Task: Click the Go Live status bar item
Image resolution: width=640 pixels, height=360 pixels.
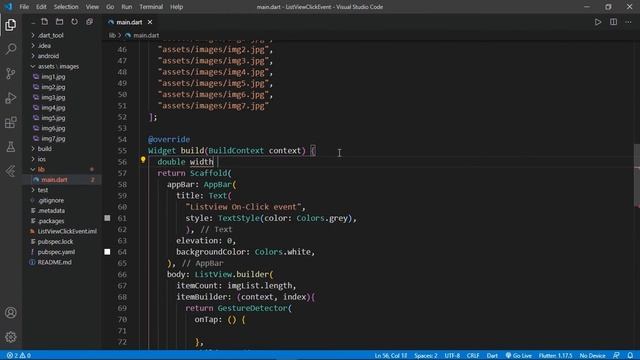Action: click(518, 356)
